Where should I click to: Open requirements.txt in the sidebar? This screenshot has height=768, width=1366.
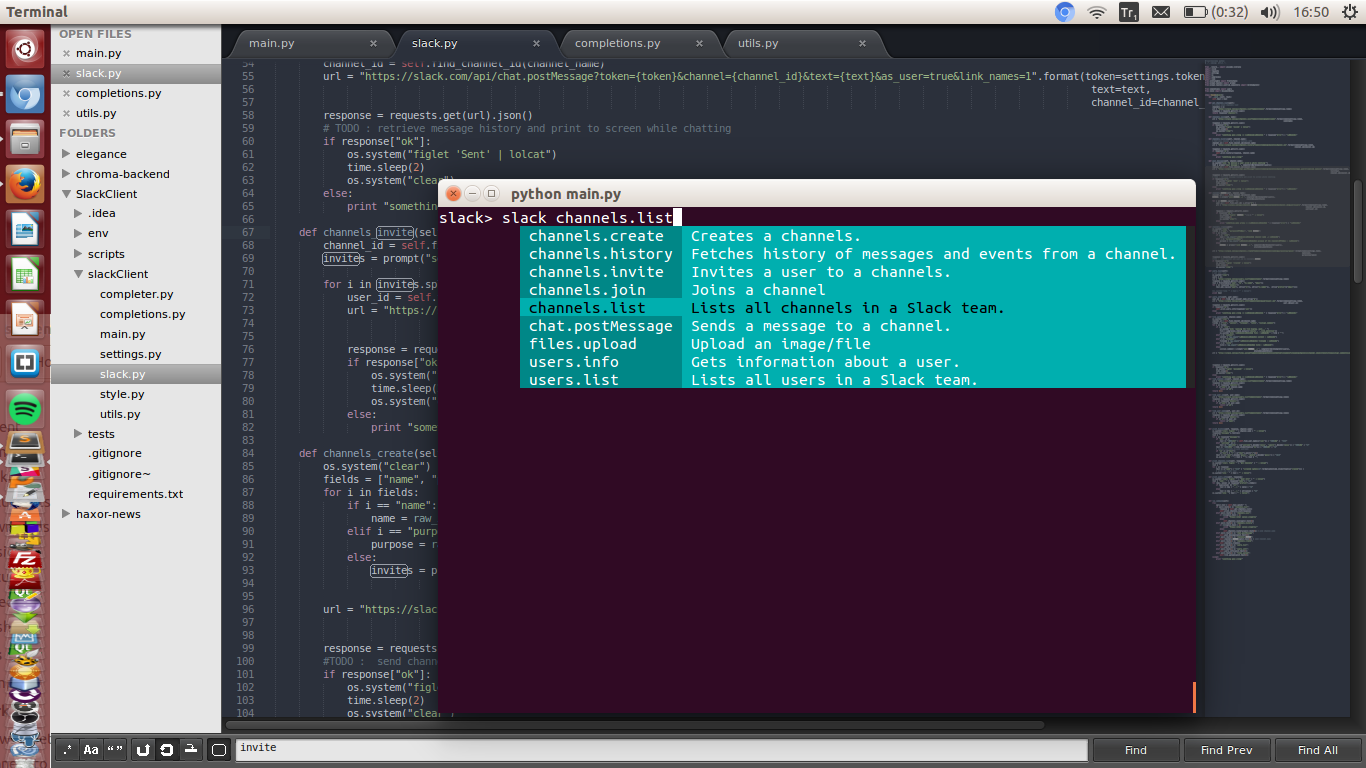135,494
